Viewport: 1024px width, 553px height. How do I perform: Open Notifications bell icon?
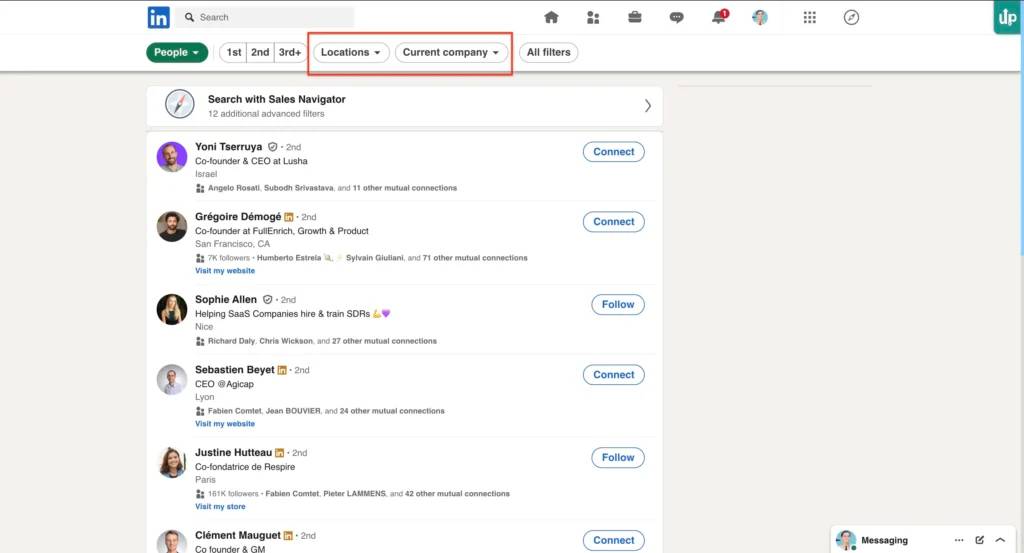coord(718,17)
